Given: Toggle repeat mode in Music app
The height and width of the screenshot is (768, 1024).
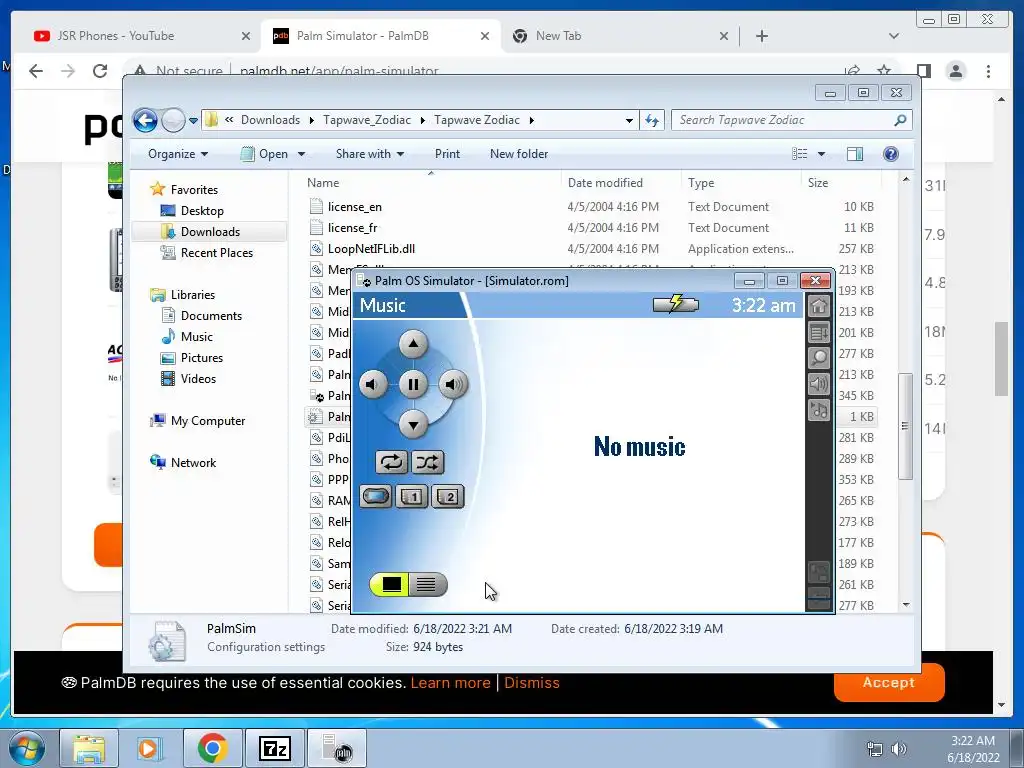Looking at the screenshot, I should 392,462.
